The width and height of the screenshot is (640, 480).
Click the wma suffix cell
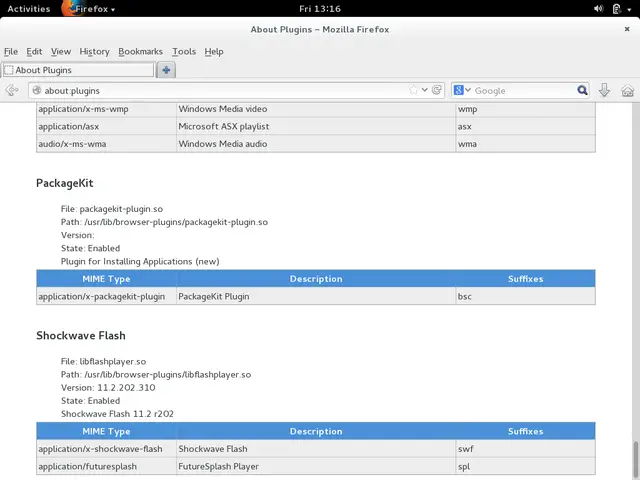pyautogui.click(x=525, y=144)
